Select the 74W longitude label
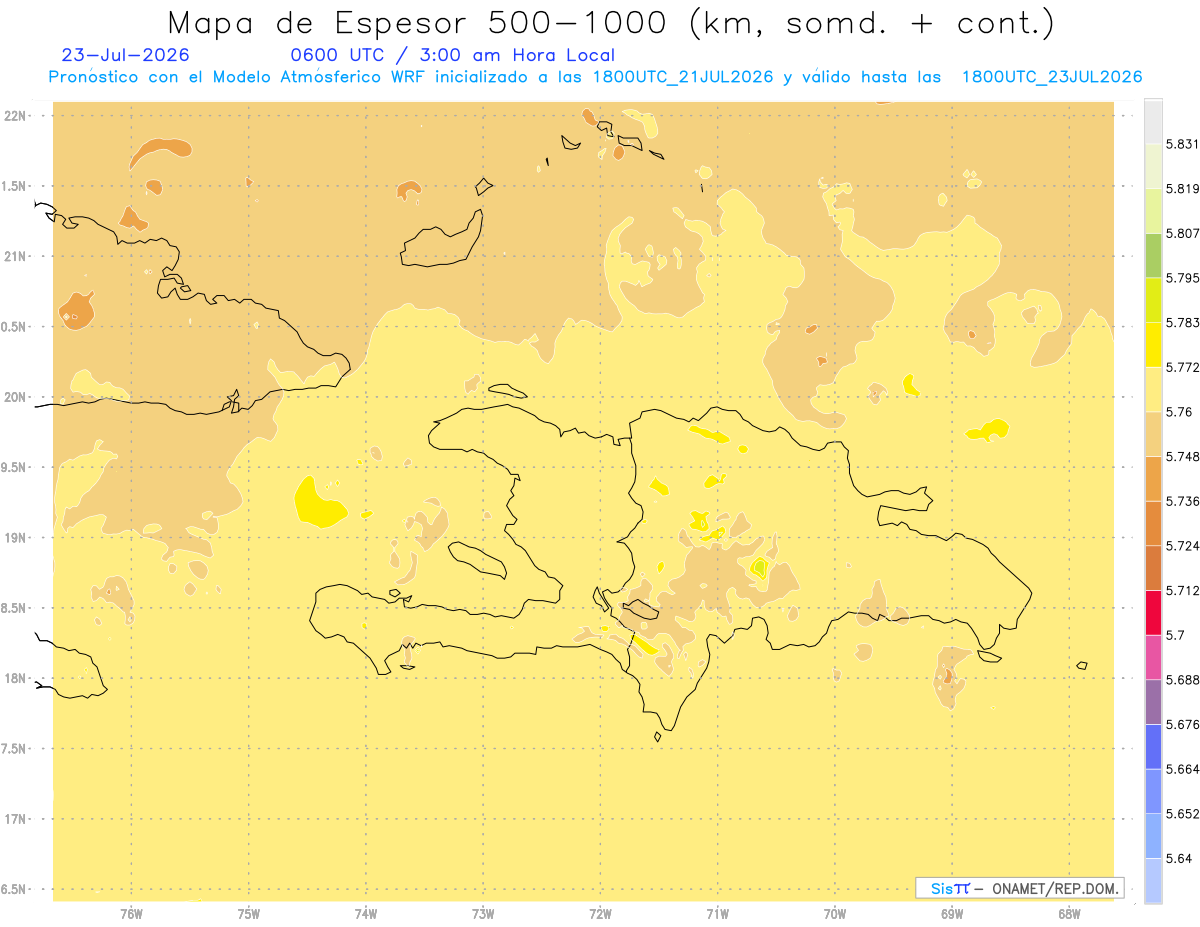The image size is (1200, 927). pos(365,914)
